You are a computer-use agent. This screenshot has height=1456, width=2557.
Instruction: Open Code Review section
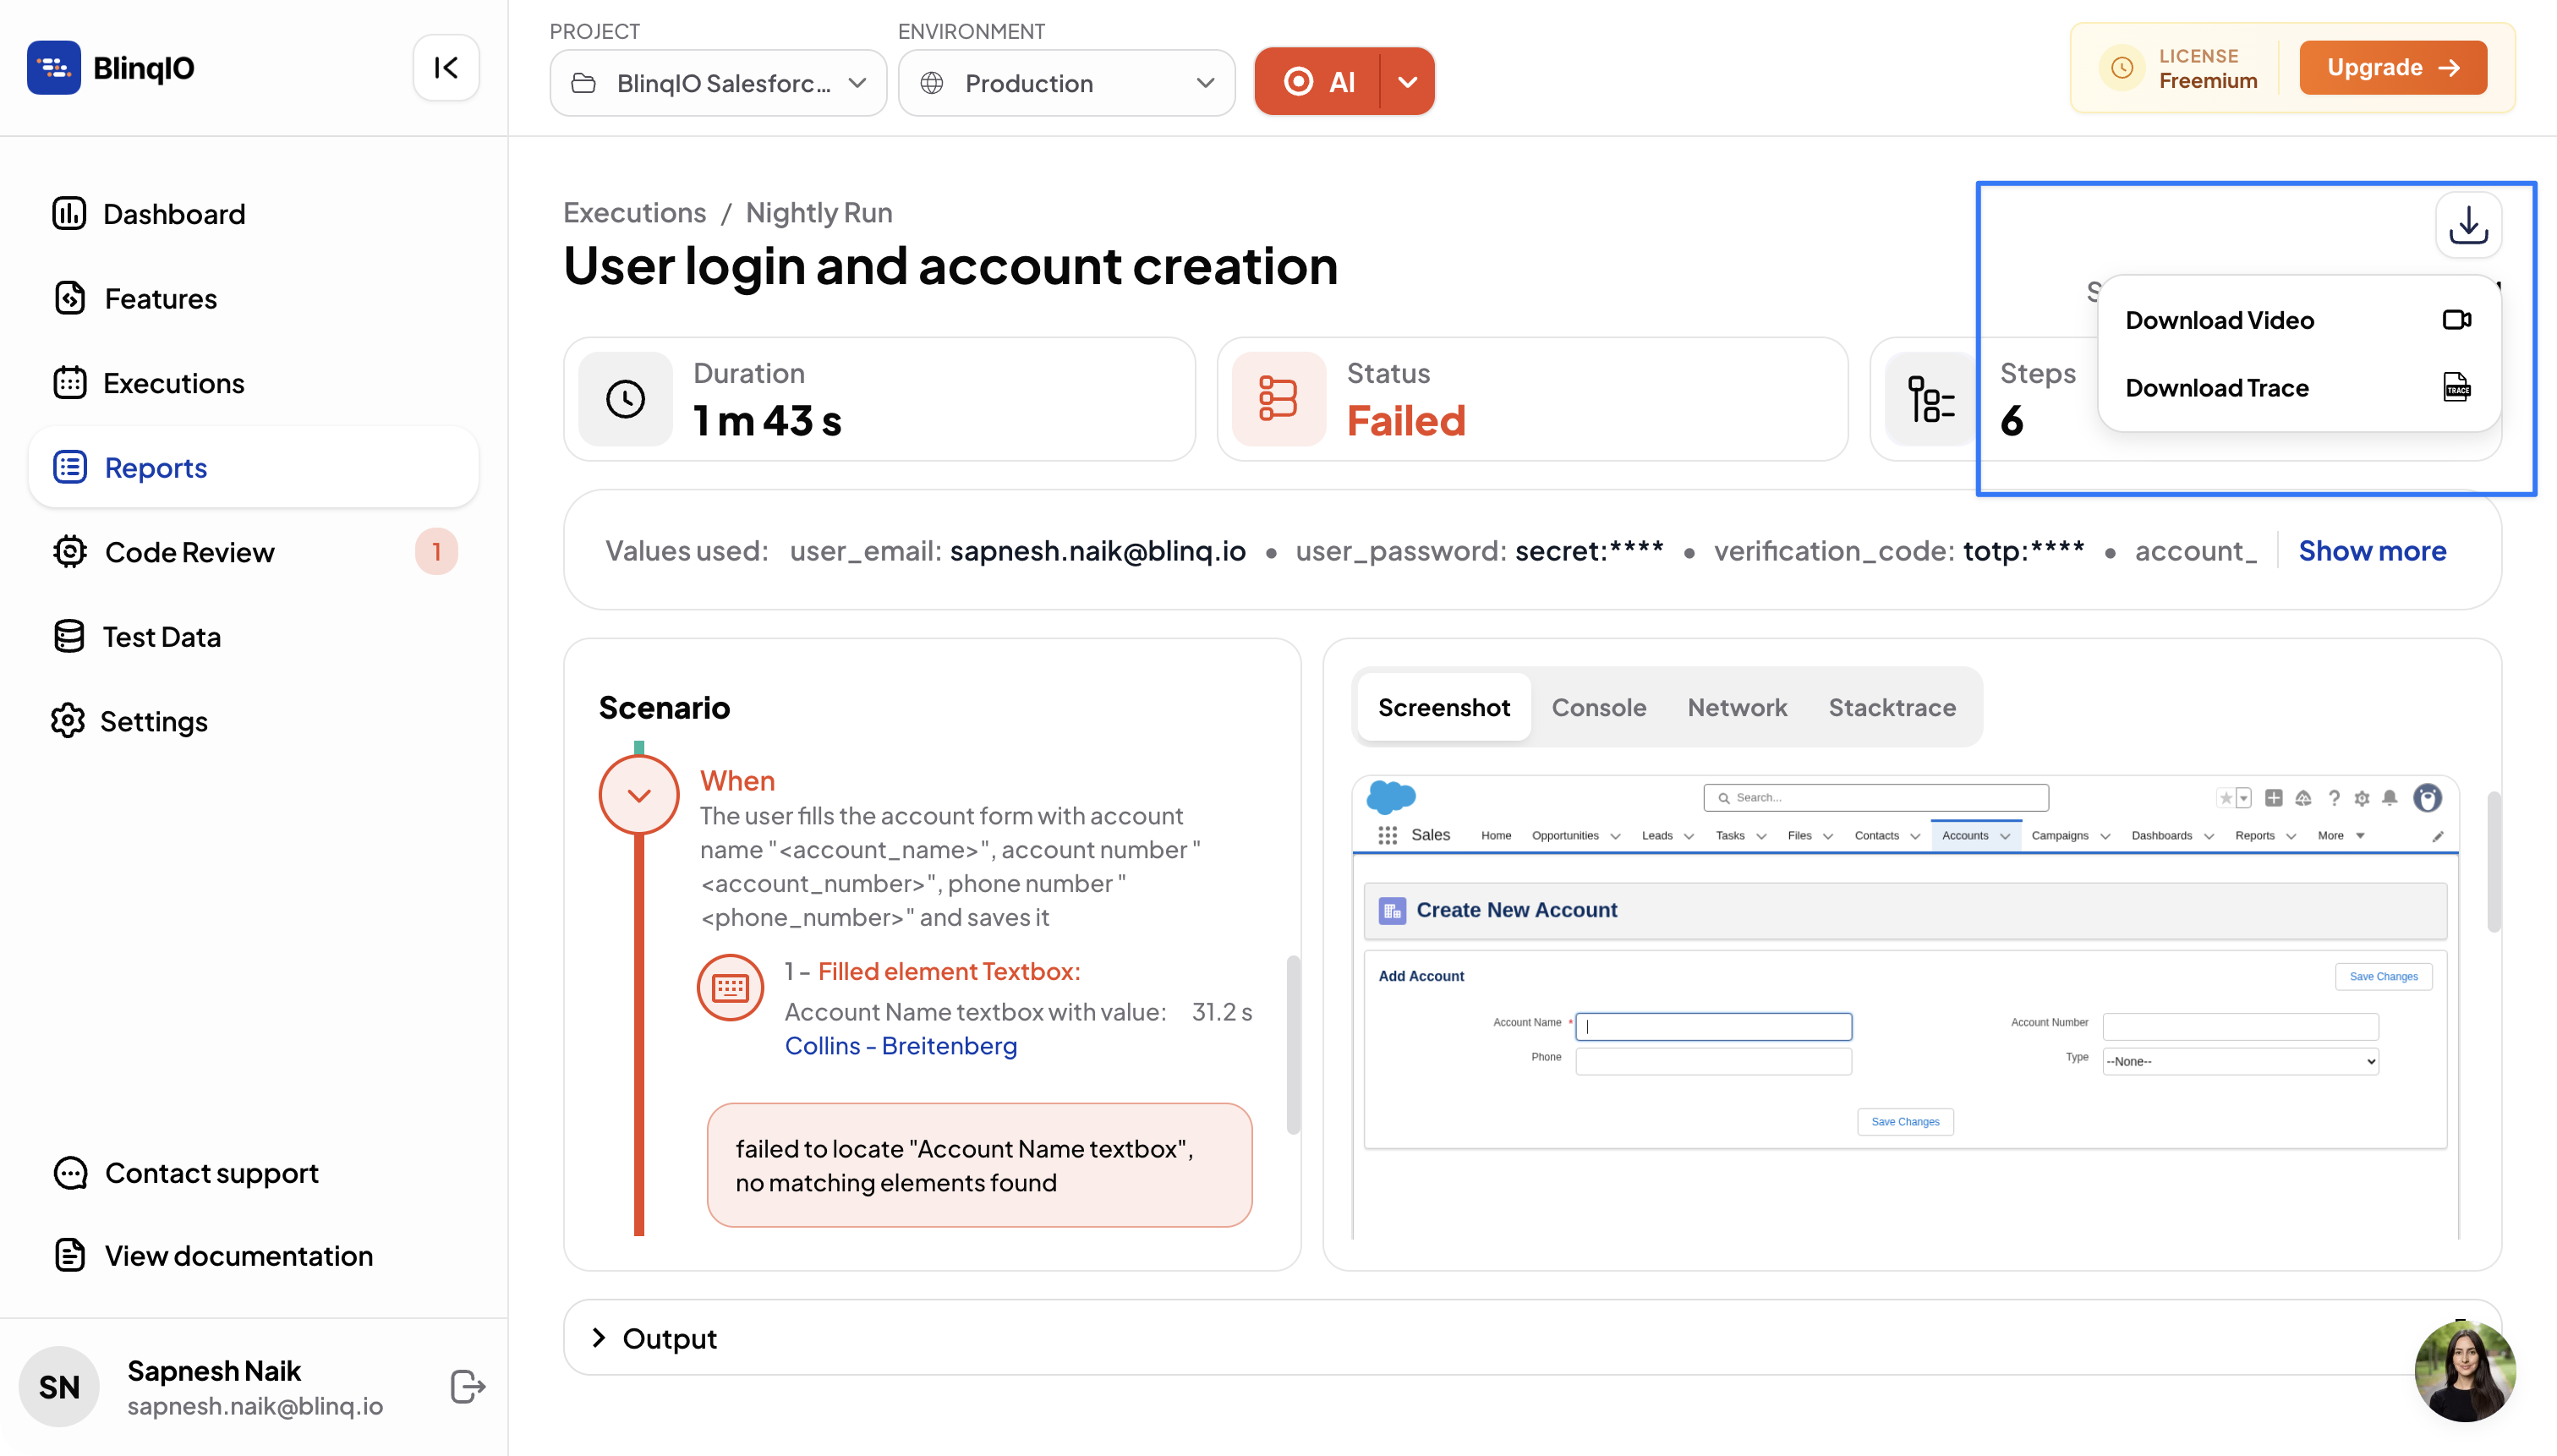189,552
